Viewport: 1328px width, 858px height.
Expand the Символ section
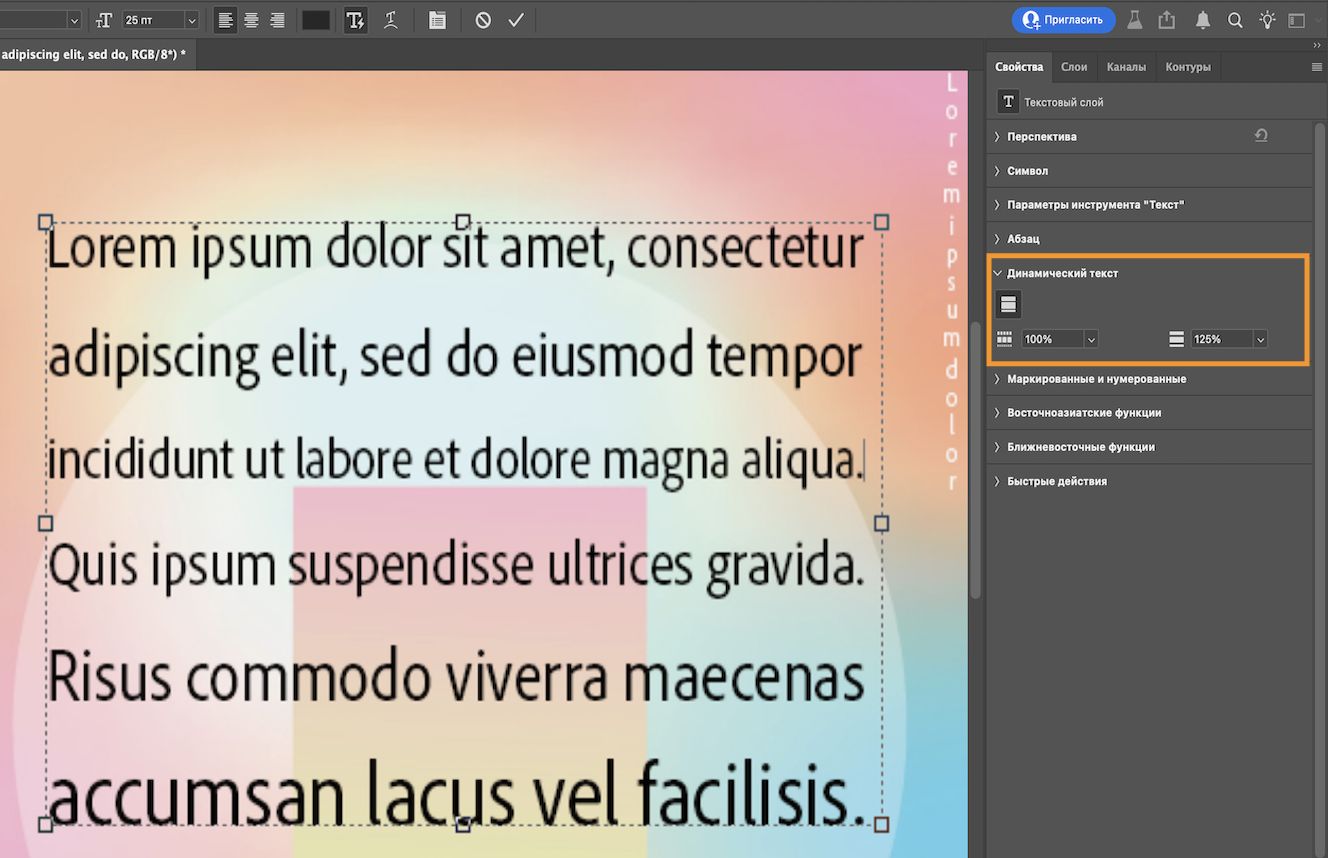pyautogui.click(x=1022, y=170)
